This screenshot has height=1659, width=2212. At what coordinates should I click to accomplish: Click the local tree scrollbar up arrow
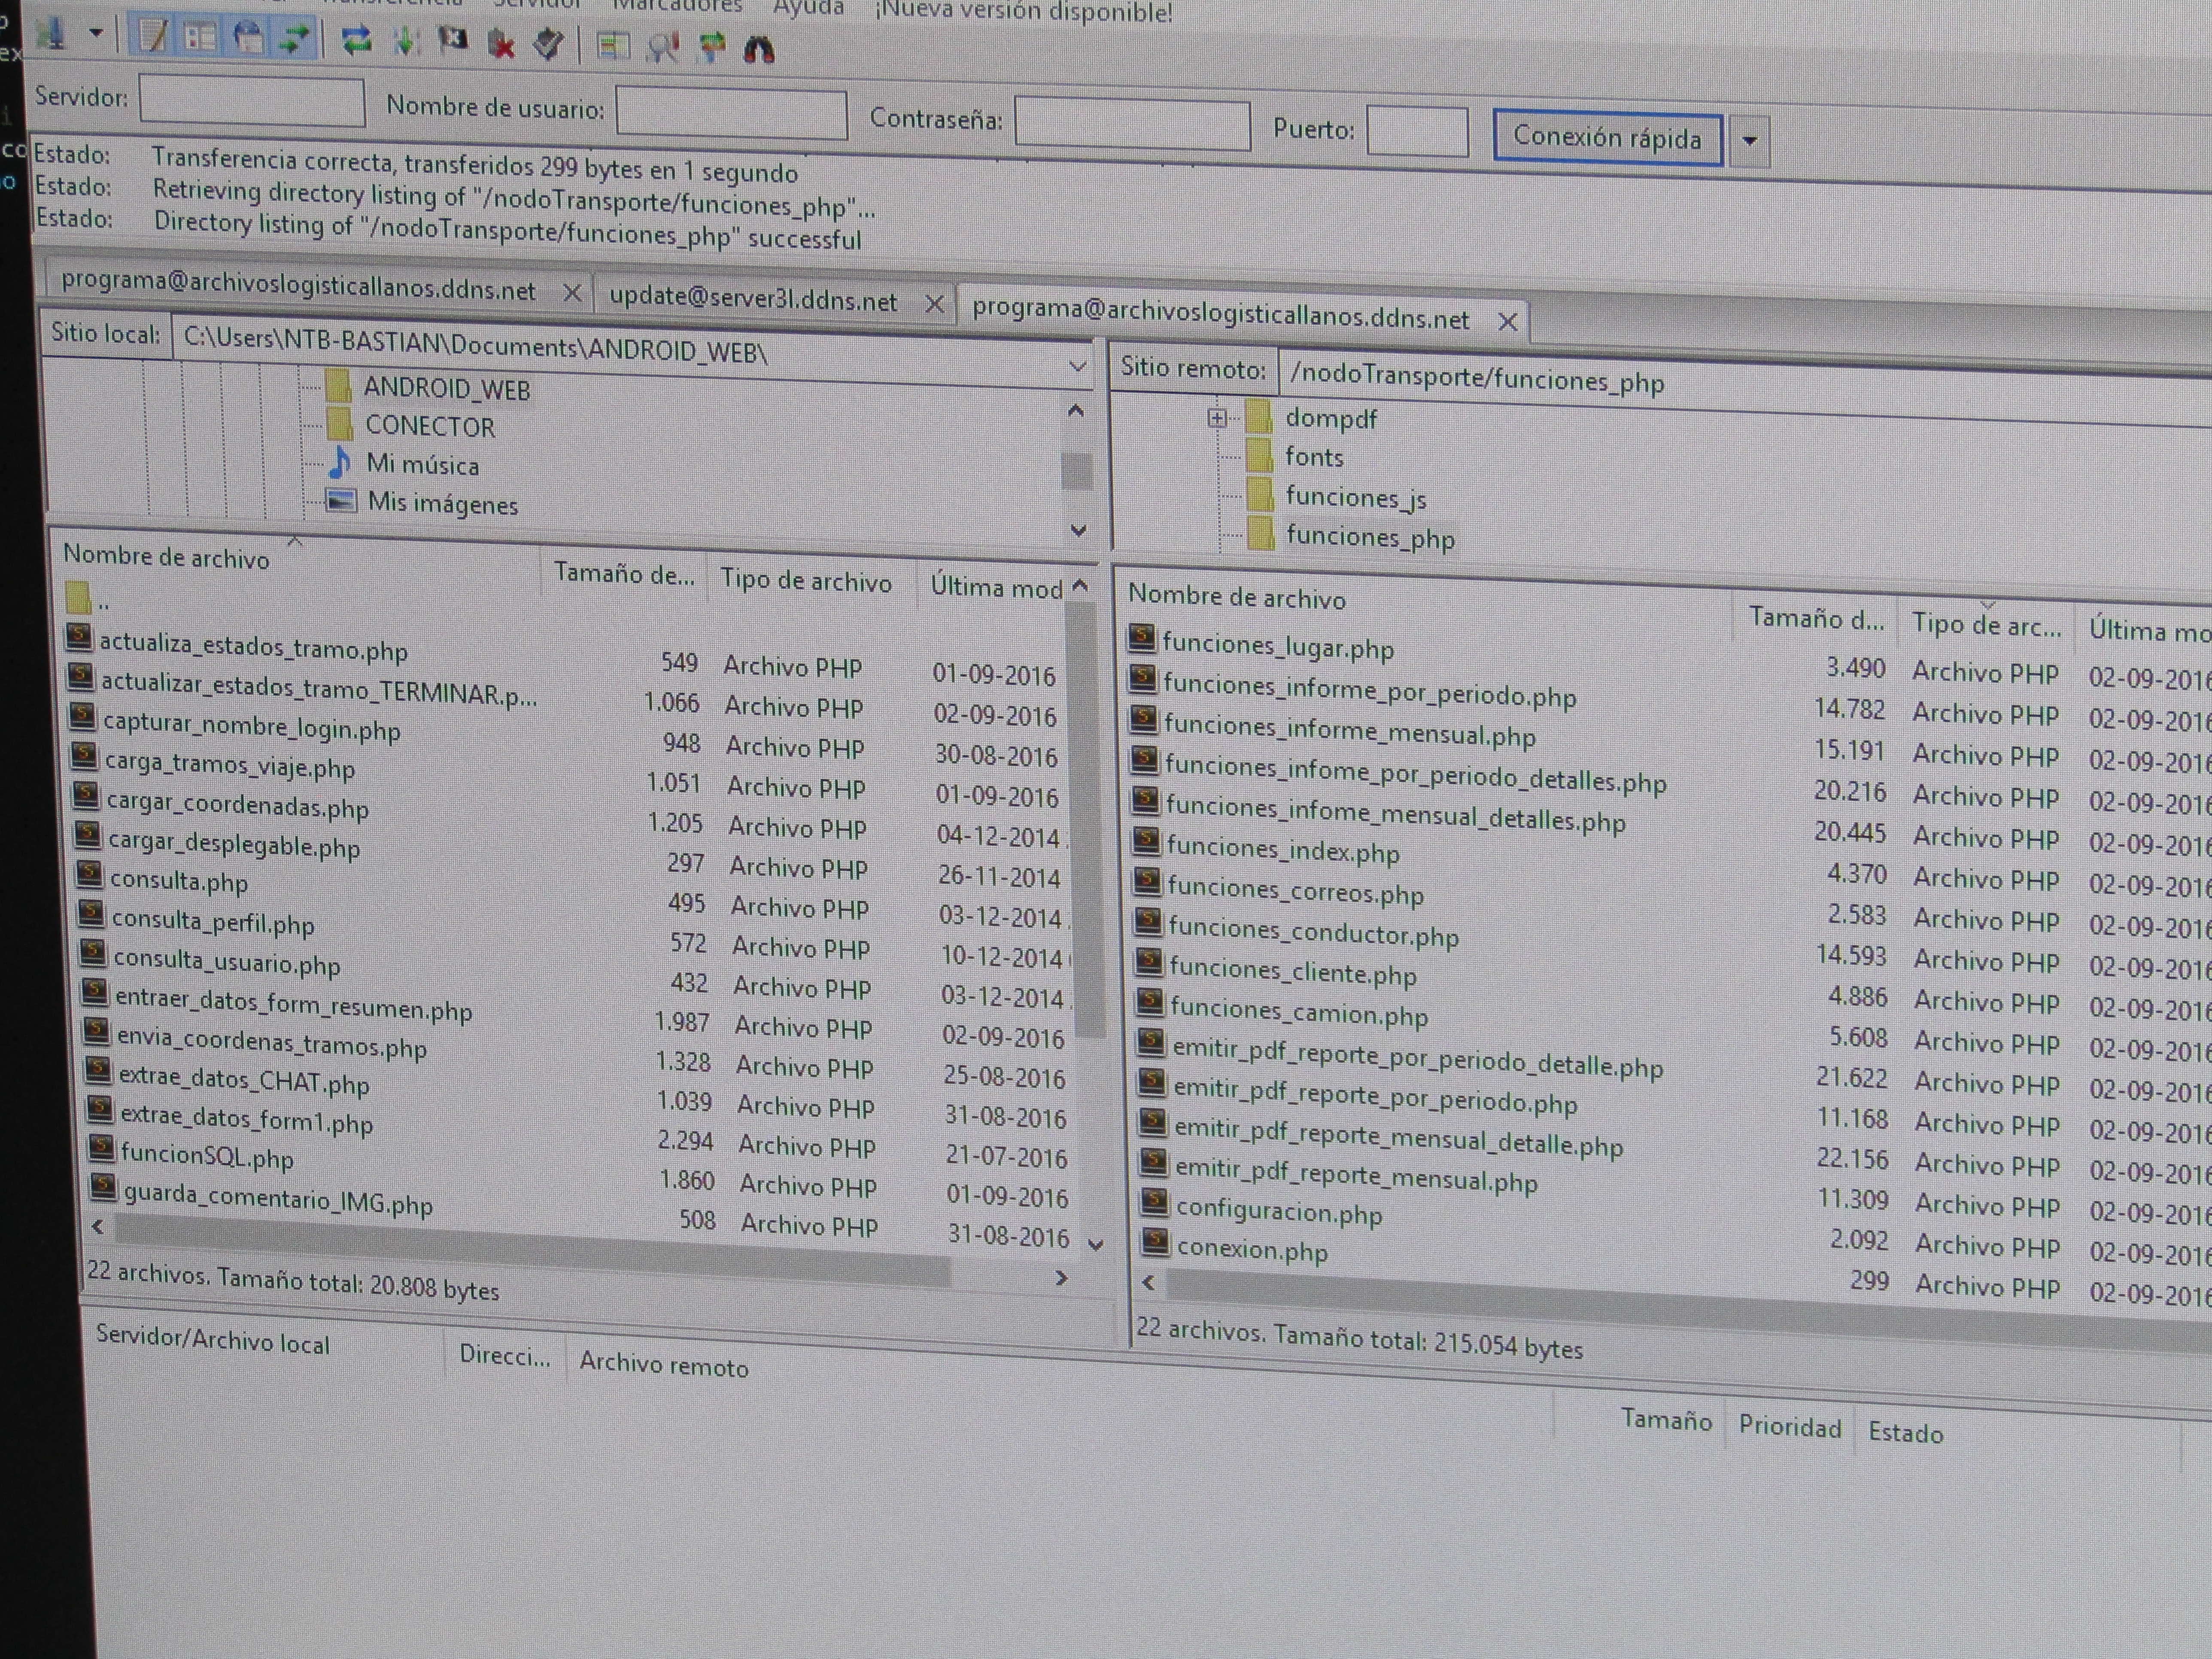pos(1075,410)
